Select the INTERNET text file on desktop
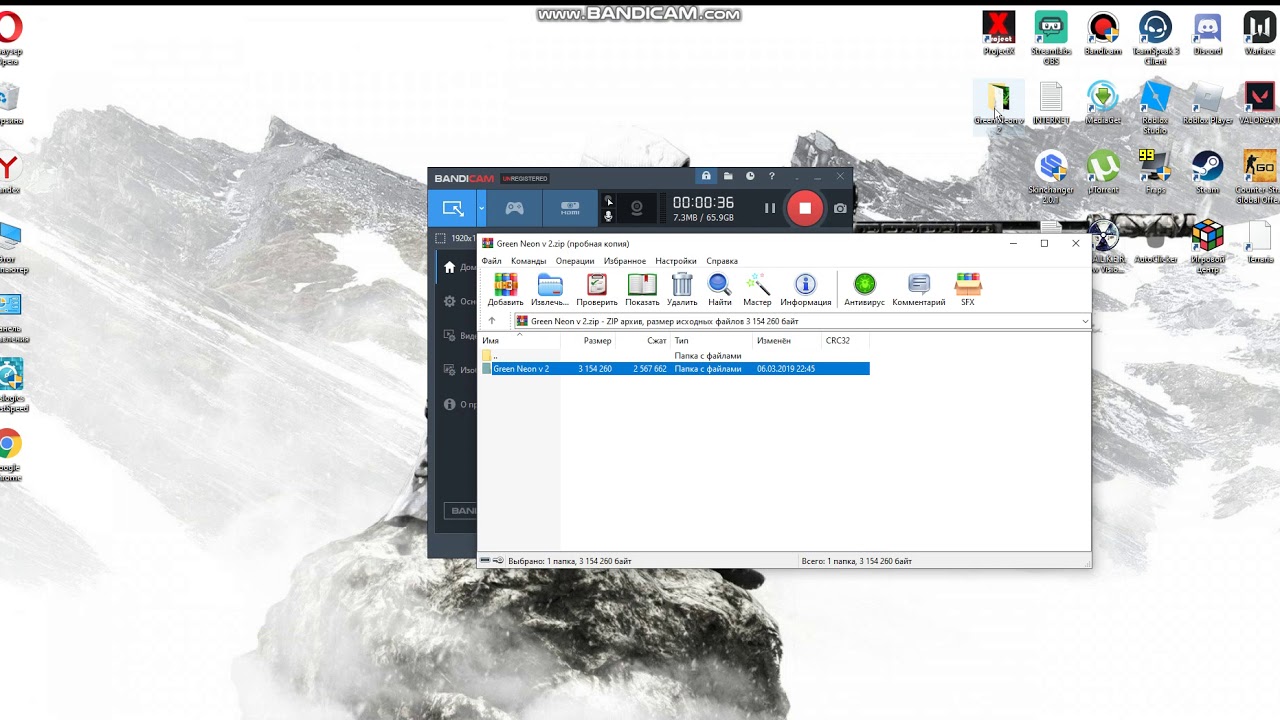Screen dimensions: 1280x720 1051,103
